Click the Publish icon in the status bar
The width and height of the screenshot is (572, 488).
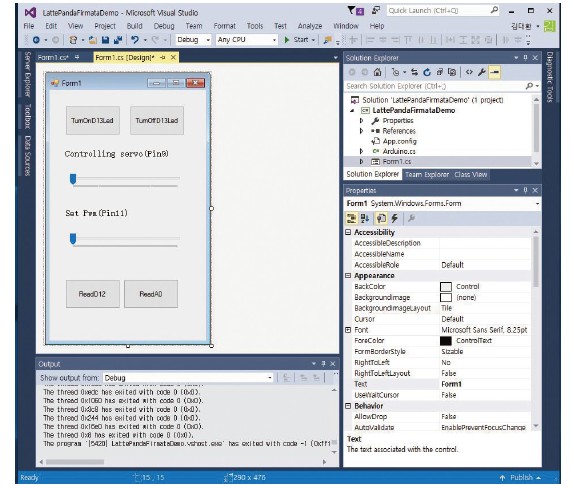[x=502, y=477]
